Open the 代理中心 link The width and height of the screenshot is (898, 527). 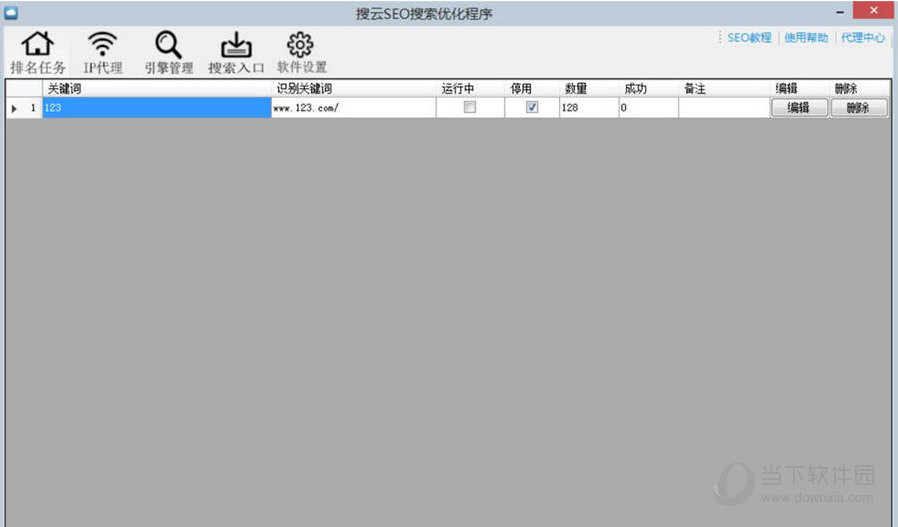tap(862, 38)
